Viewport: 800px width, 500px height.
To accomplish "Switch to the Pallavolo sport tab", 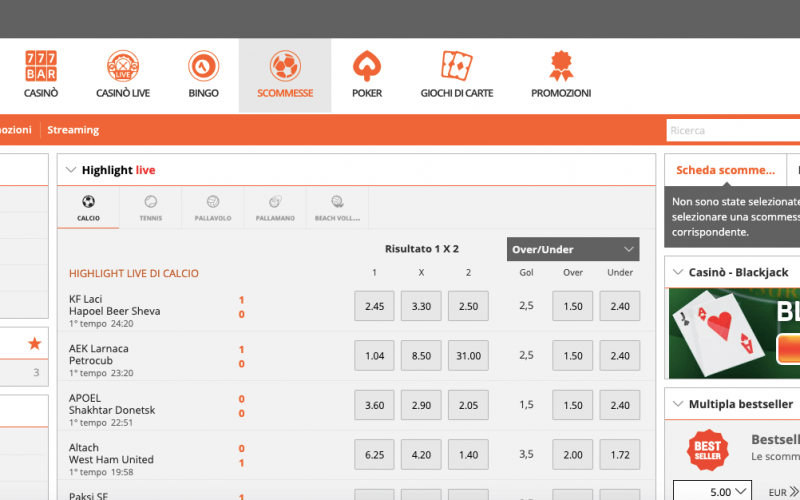I will [213, 208].
